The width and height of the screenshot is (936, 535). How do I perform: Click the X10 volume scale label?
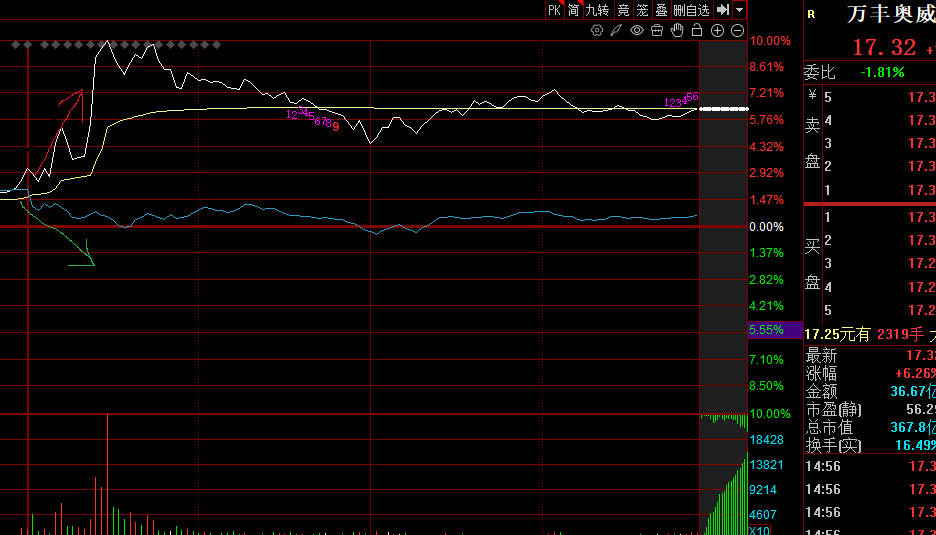[760, 529]
